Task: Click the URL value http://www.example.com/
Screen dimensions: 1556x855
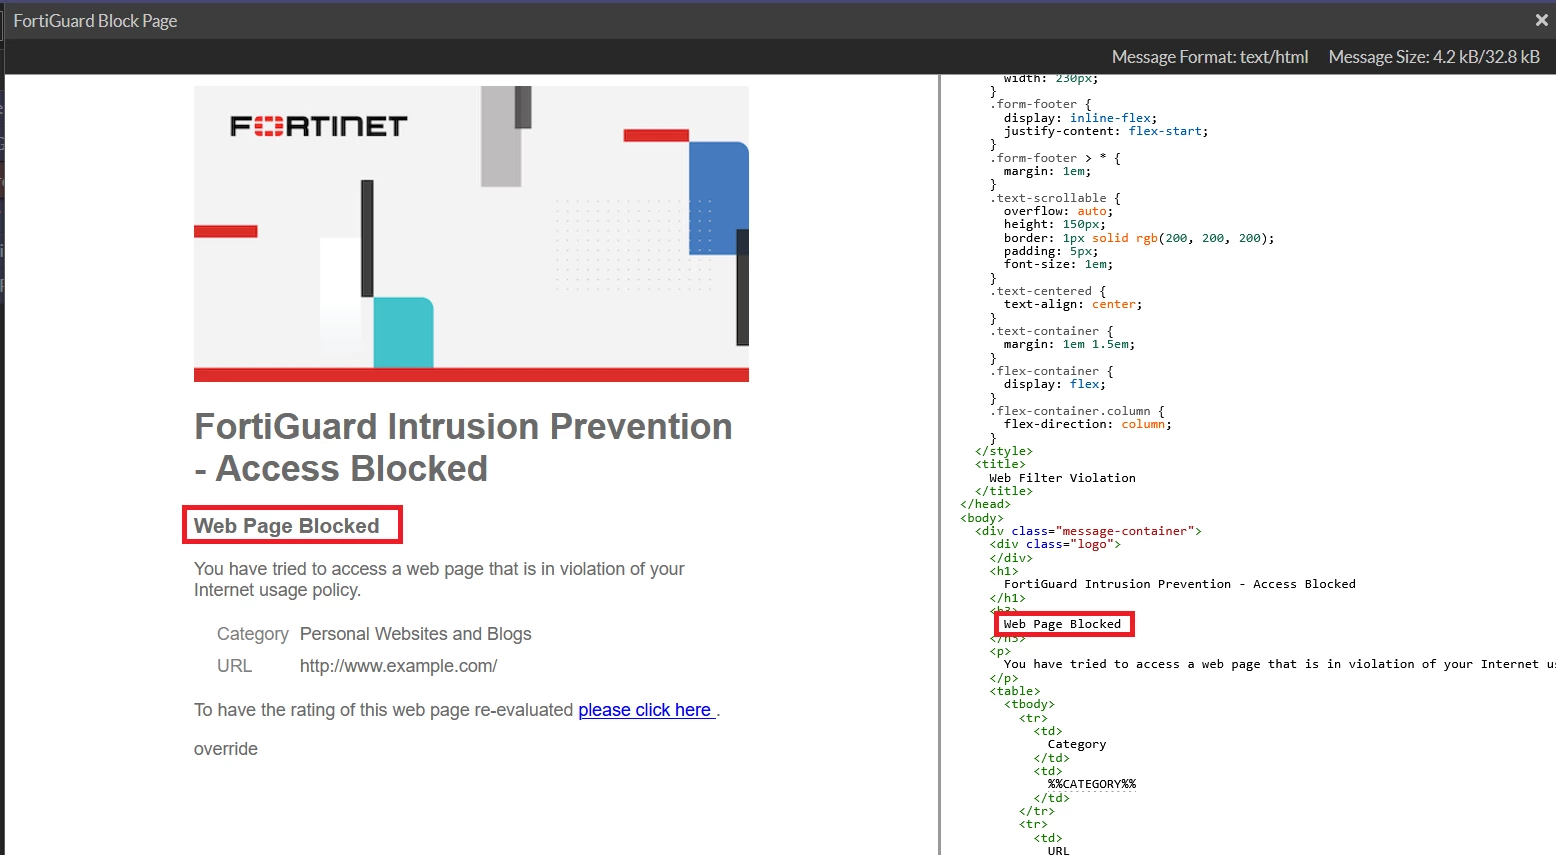Action: coord(398,666)
